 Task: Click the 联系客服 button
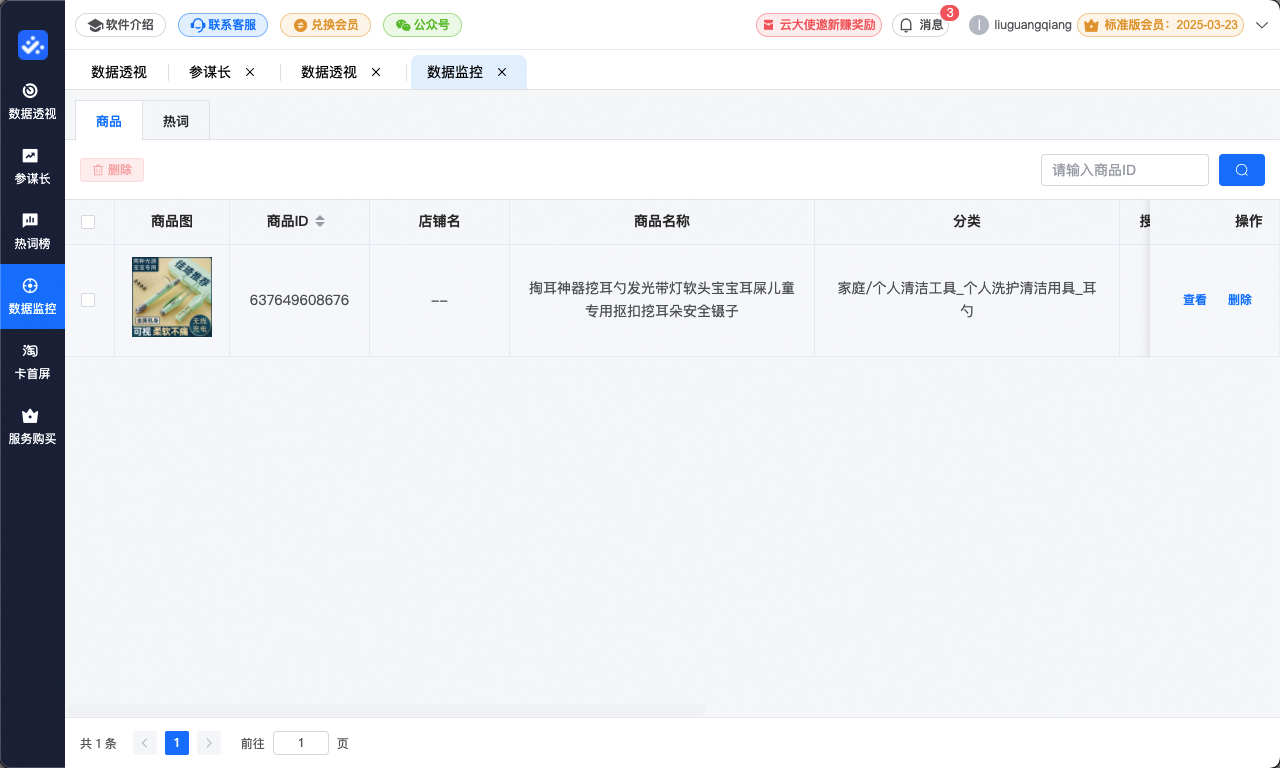pyautogui.click(x=223, y=25)
